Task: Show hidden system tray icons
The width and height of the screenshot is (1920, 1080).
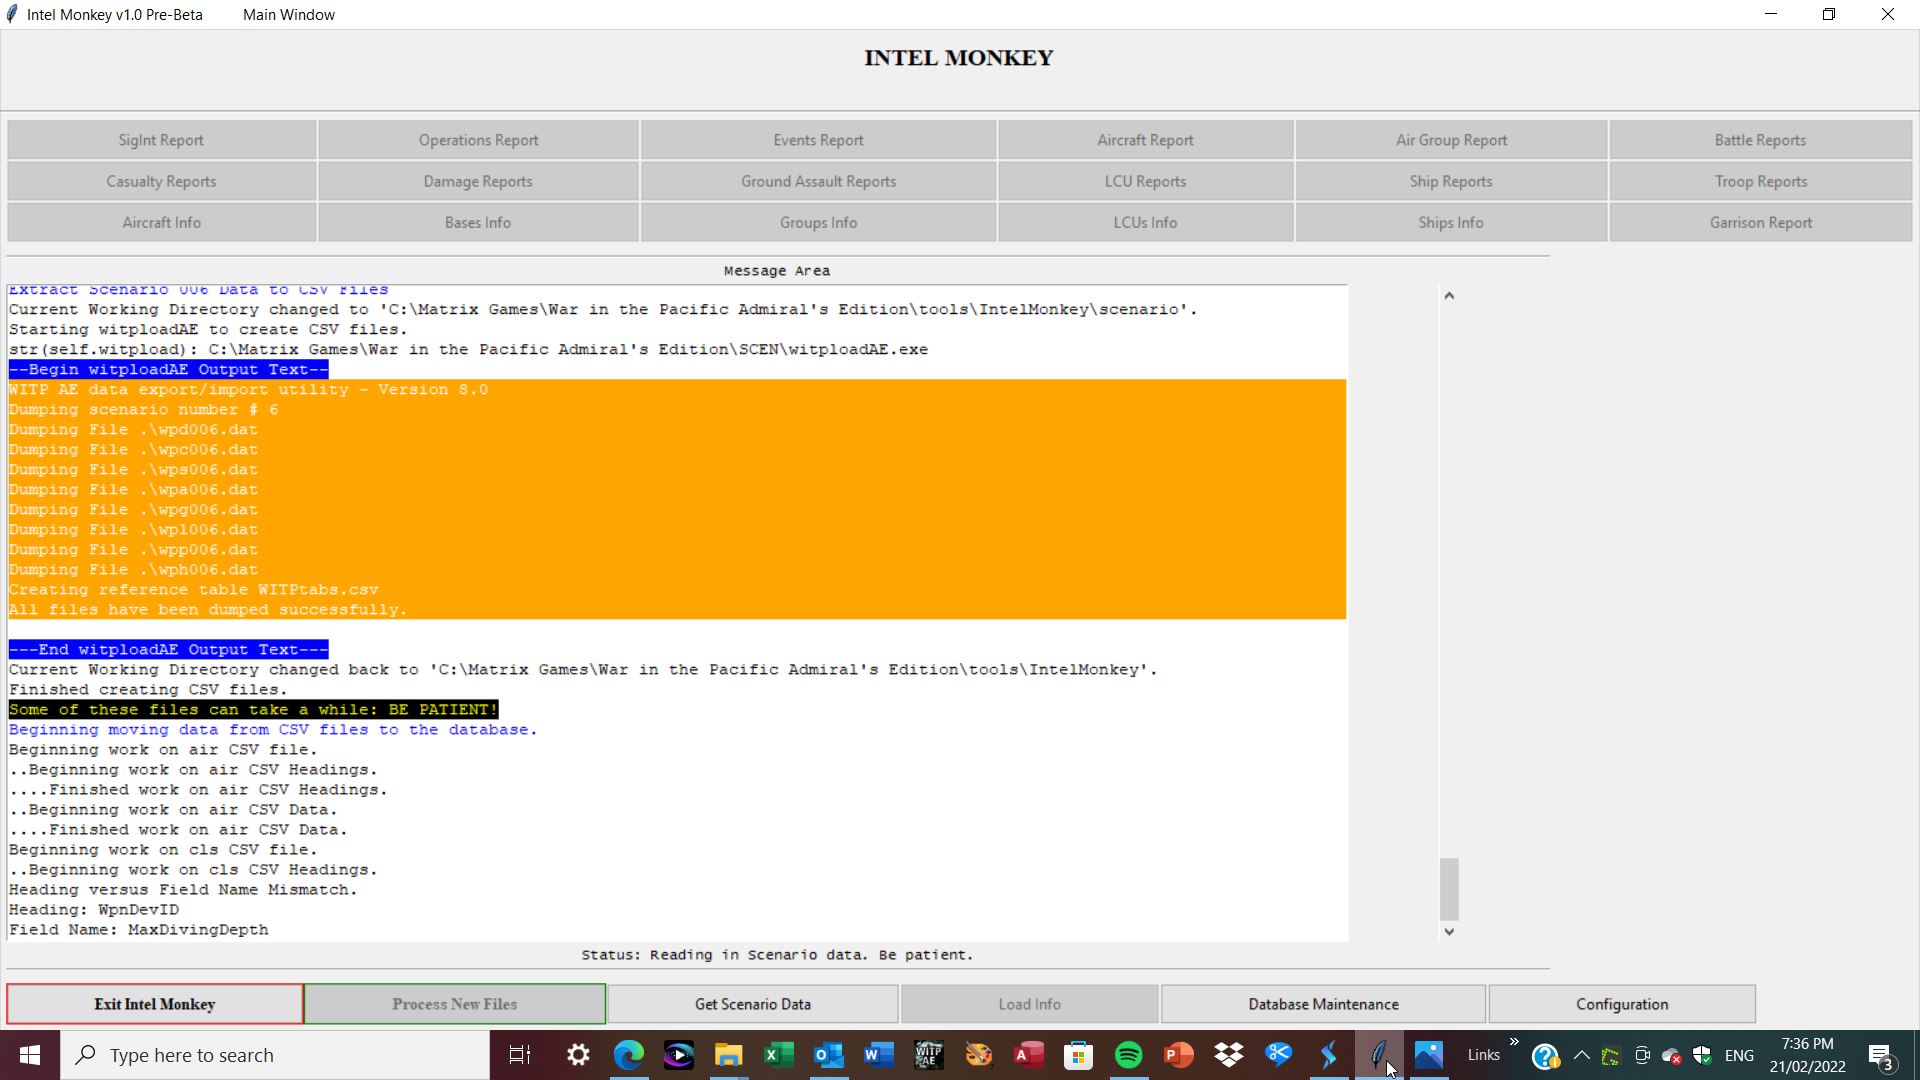Action: click(1581, 1055)
